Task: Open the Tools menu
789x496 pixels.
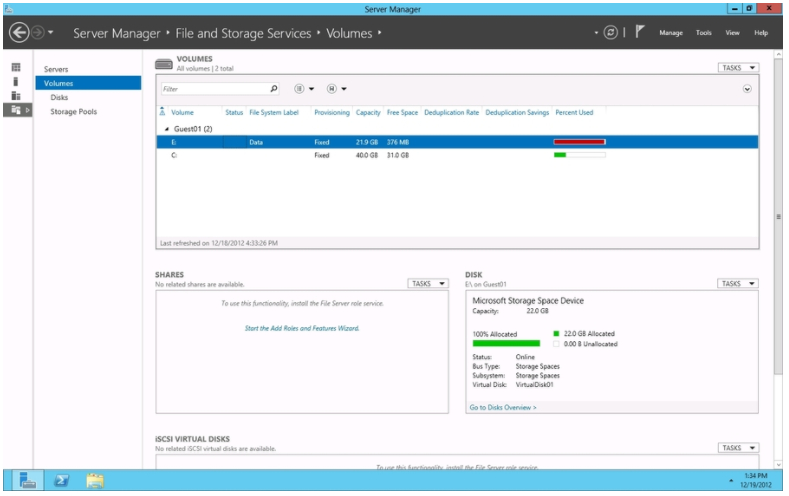Action: 703,33
